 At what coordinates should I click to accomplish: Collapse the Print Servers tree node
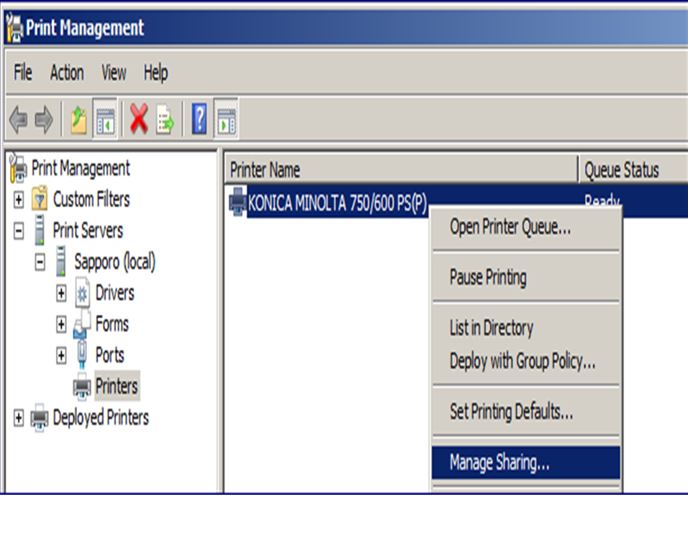click(18, 231)
